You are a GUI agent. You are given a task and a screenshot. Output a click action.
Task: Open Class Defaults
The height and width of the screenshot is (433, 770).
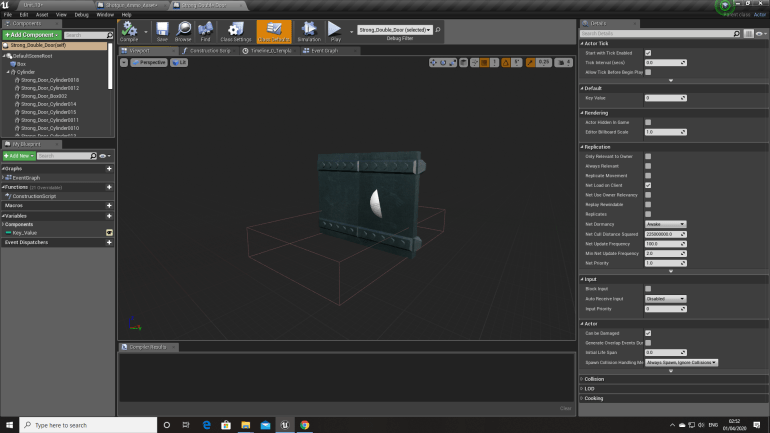coord(274,31)
